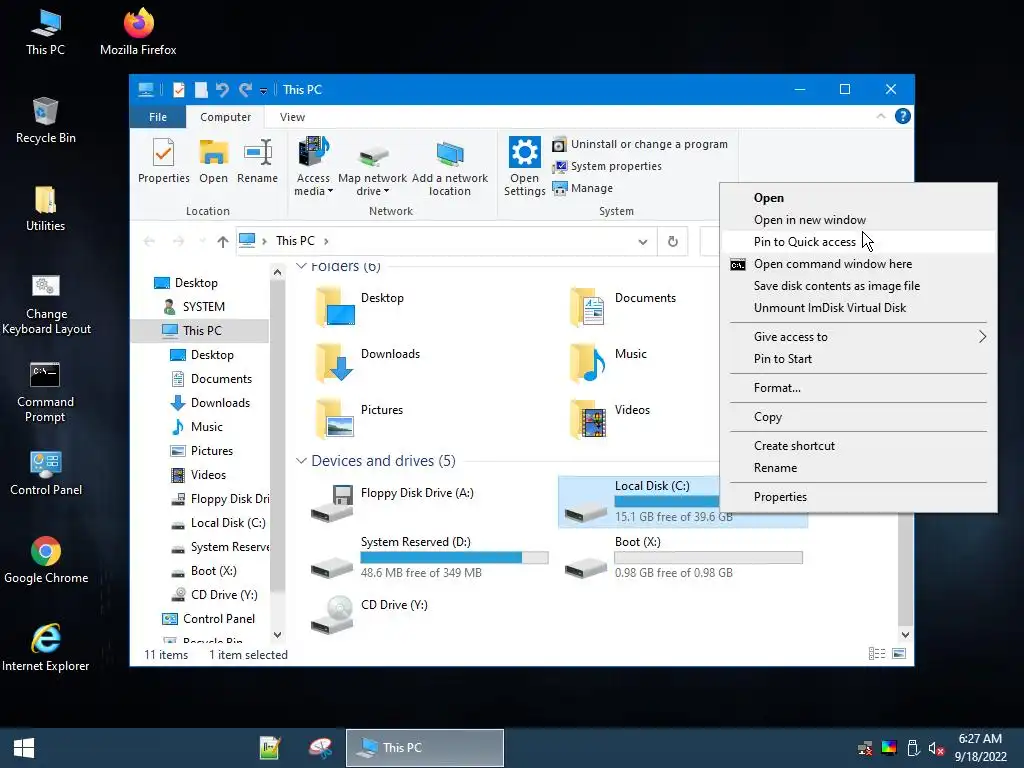Click scroll-down arrow of file pane scrollbar
This screenshot has height=768, width=1024.
[x=905, y=634]
